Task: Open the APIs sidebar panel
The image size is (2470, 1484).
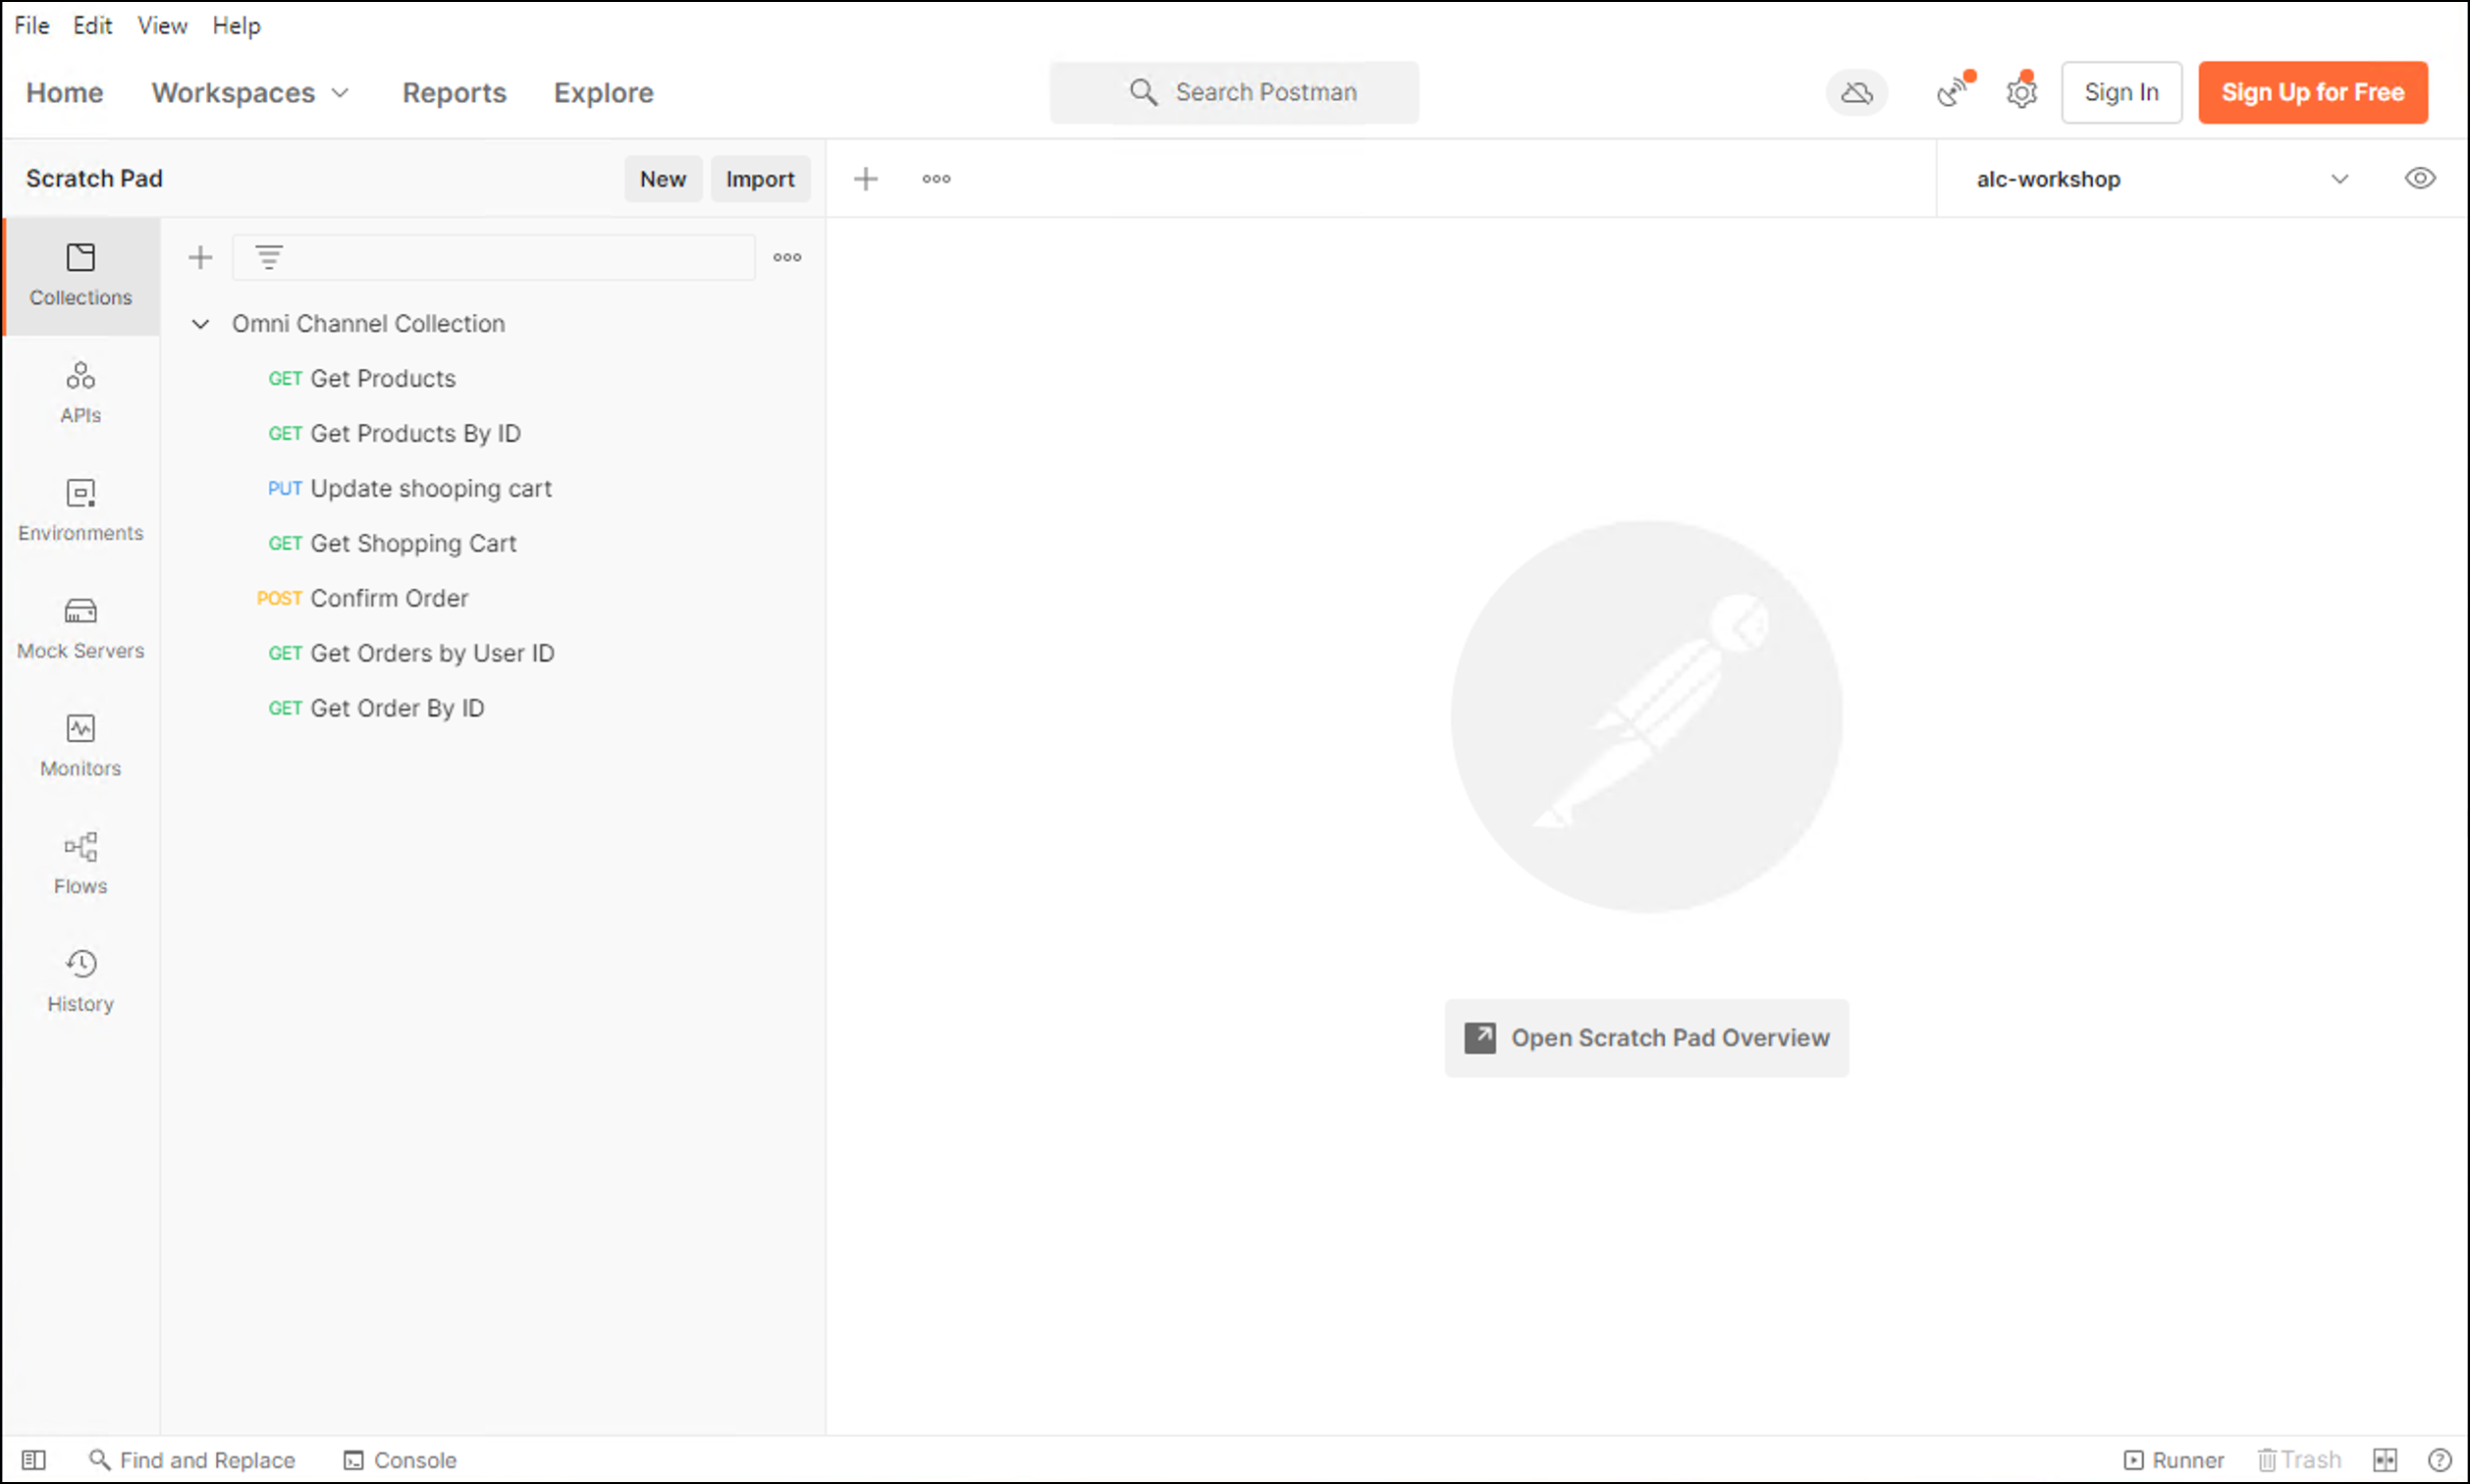Action: coord(80,393)
